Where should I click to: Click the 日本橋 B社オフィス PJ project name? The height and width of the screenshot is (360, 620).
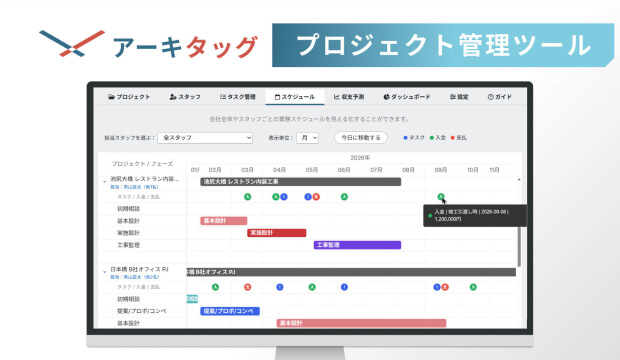coord(139,269)
